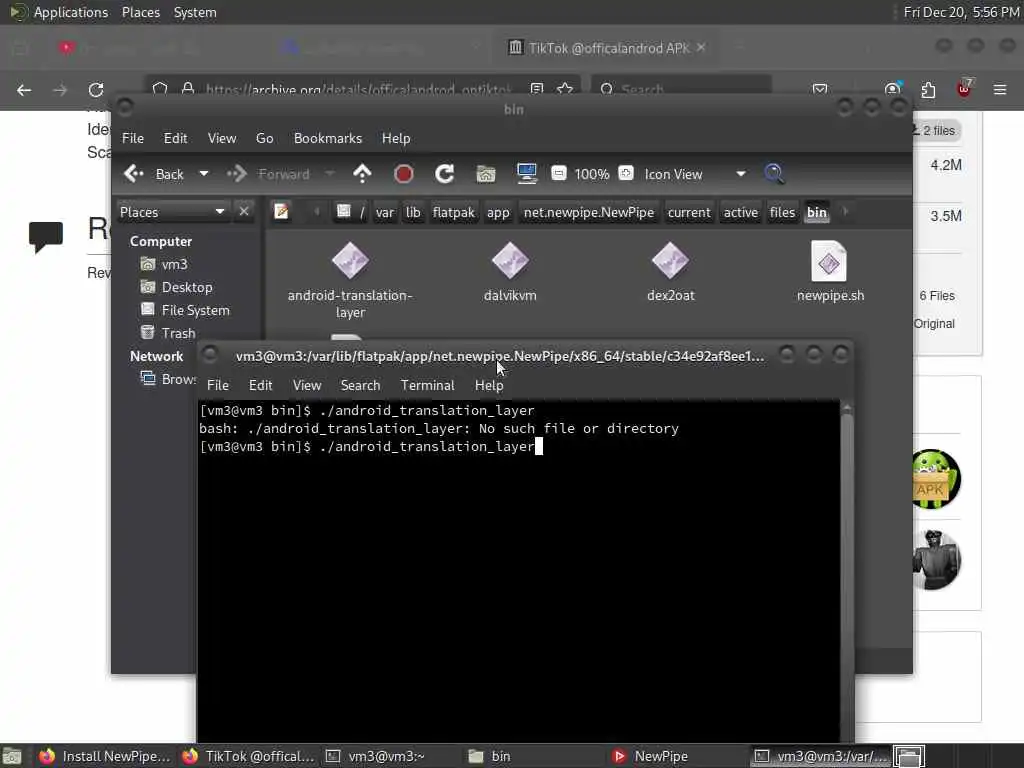The width and height of the screenshot is (1024, 768).
Task: Close the TikTok @officalandrod APK tab
Action: coord(701,47)
